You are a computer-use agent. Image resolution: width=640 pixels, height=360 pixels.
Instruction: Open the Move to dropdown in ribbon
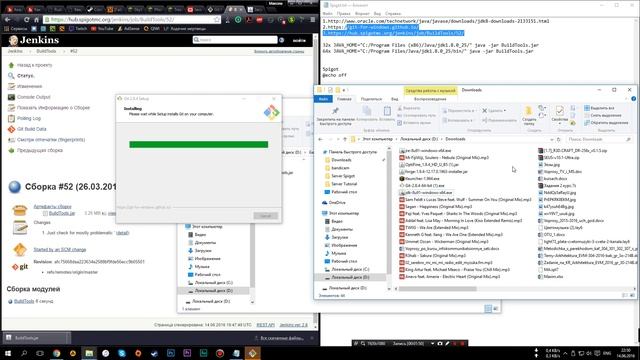458,111
